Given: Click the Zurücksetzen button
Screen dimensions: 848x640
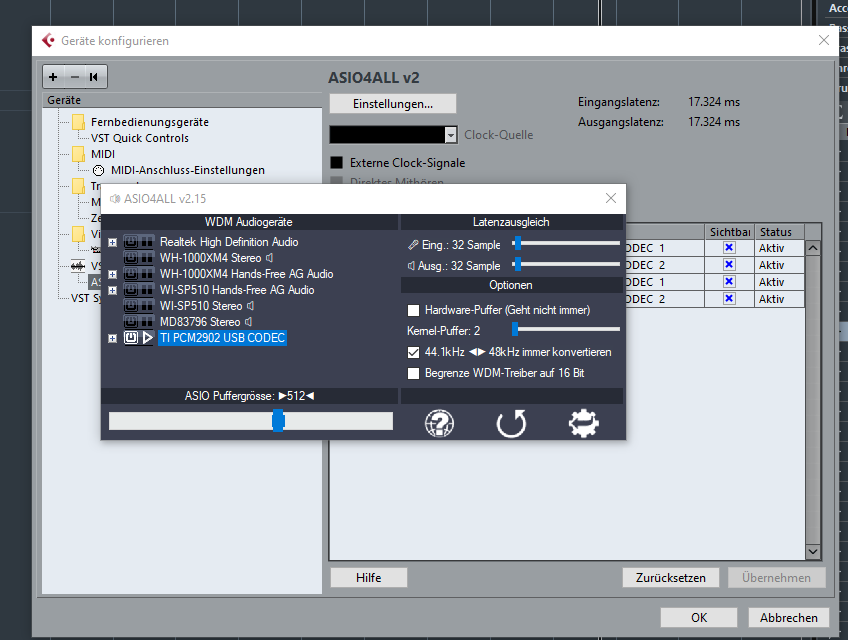Looking at the screenshot, I should (x=671, y=578).
